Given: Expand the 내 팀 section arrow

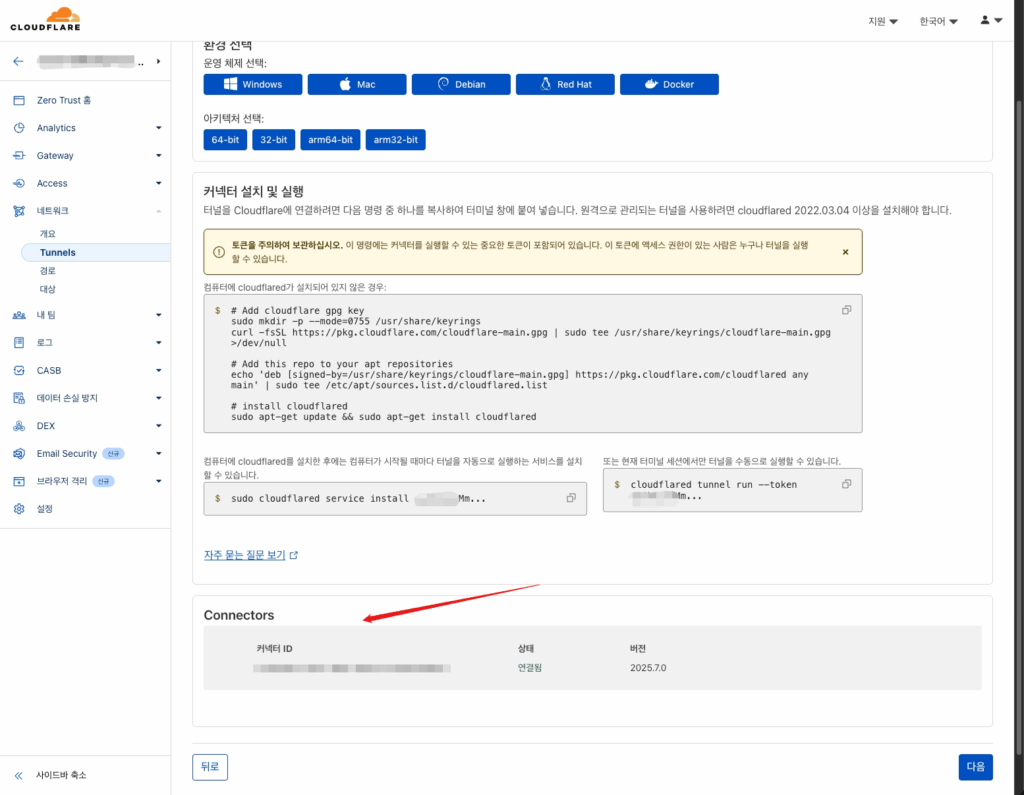Looking at the screenshot, I should click(x=159, y=315).
